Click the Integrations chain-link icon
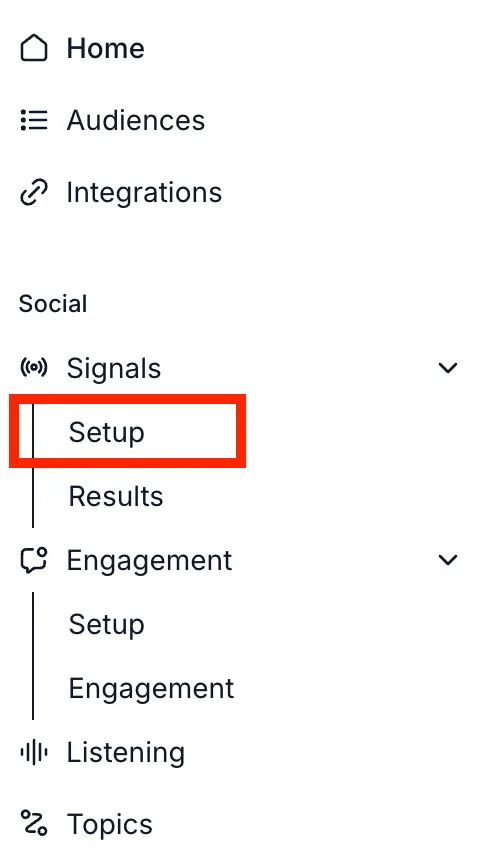494x868 pixels. click(x=34, y=193)
